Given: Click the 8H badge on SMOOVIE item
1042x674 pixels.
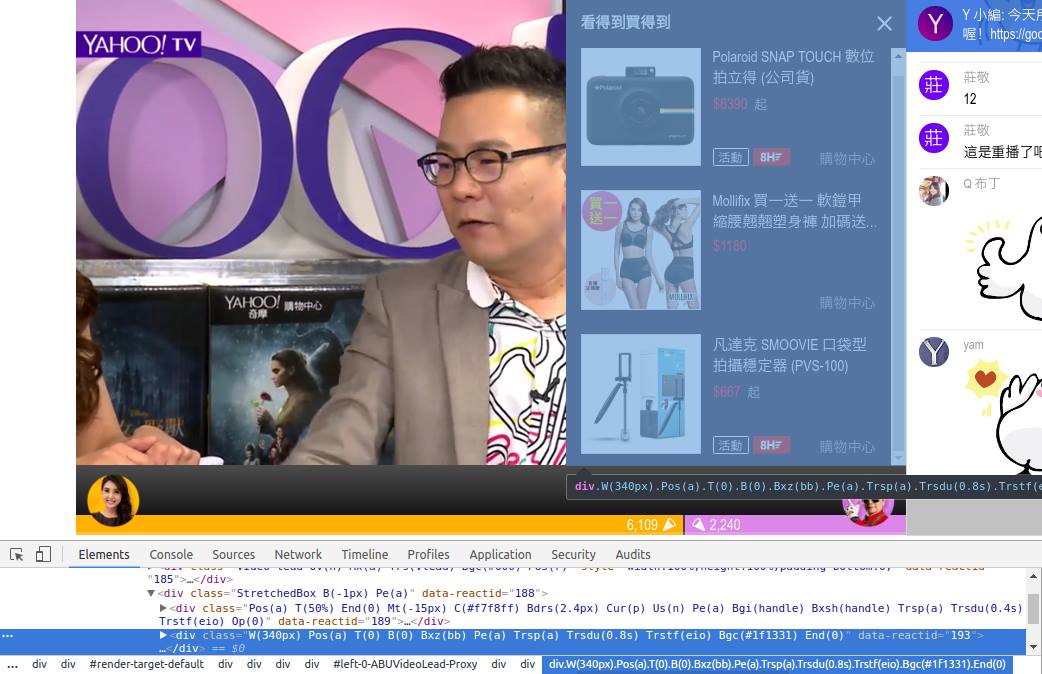Looking at the screenshot, I should click(771, 445).
